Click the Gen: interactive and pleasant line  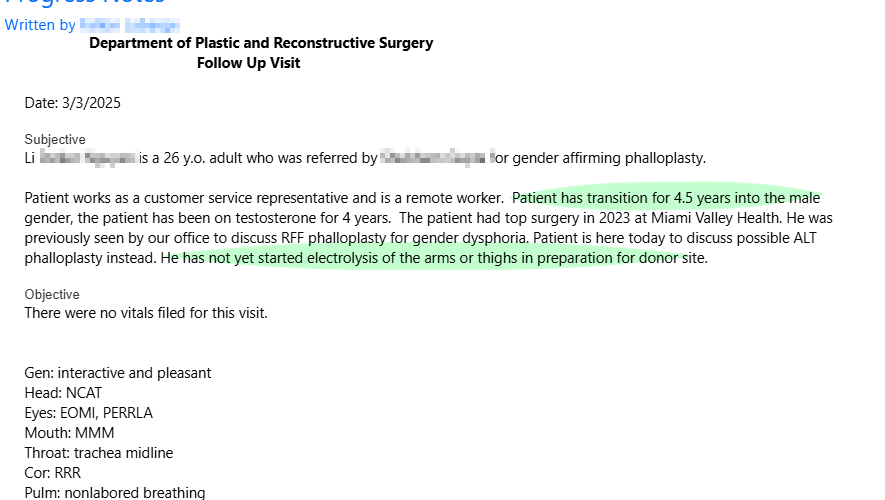117,373
